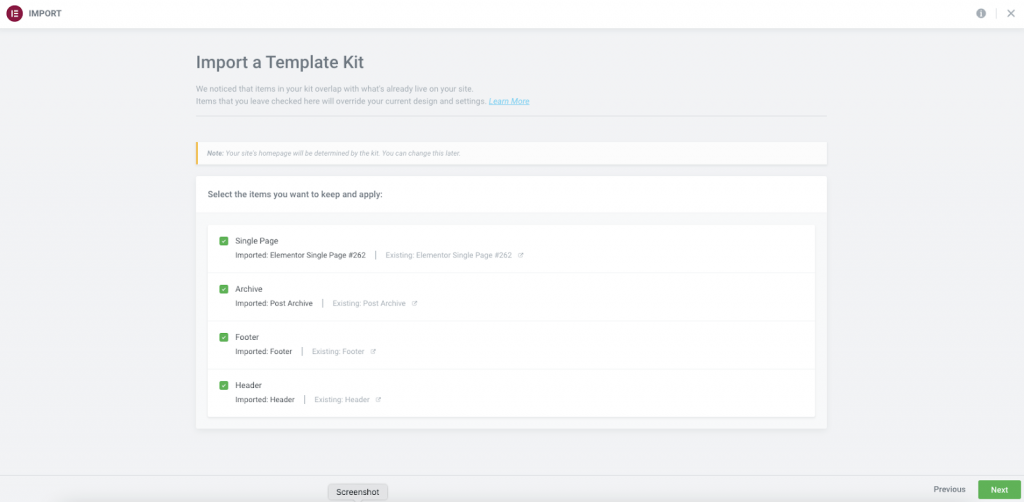Open existing Header external link icon
Image resolution: width=1024 pixels, height=502 pixels.
point(378,399)
